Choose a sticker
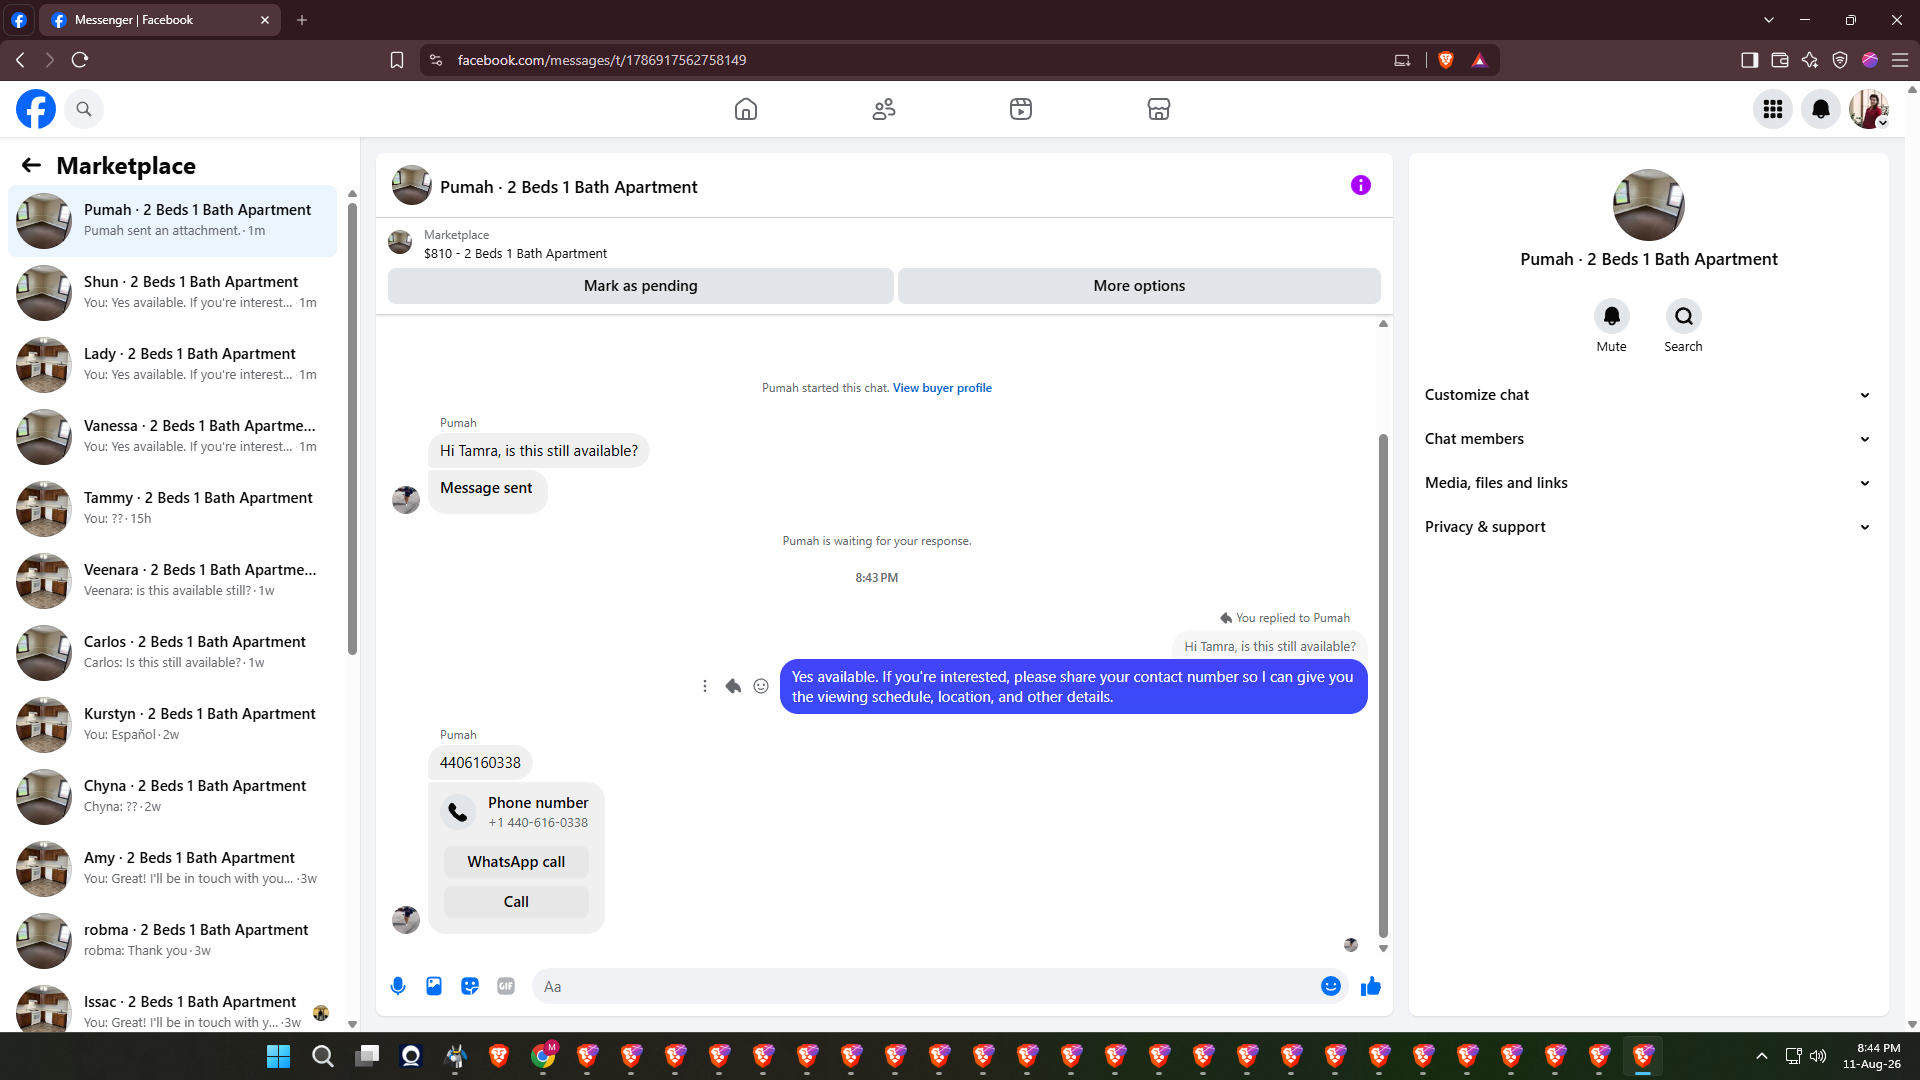The width and height of the screenshot is (1920, 1080). 470,986
